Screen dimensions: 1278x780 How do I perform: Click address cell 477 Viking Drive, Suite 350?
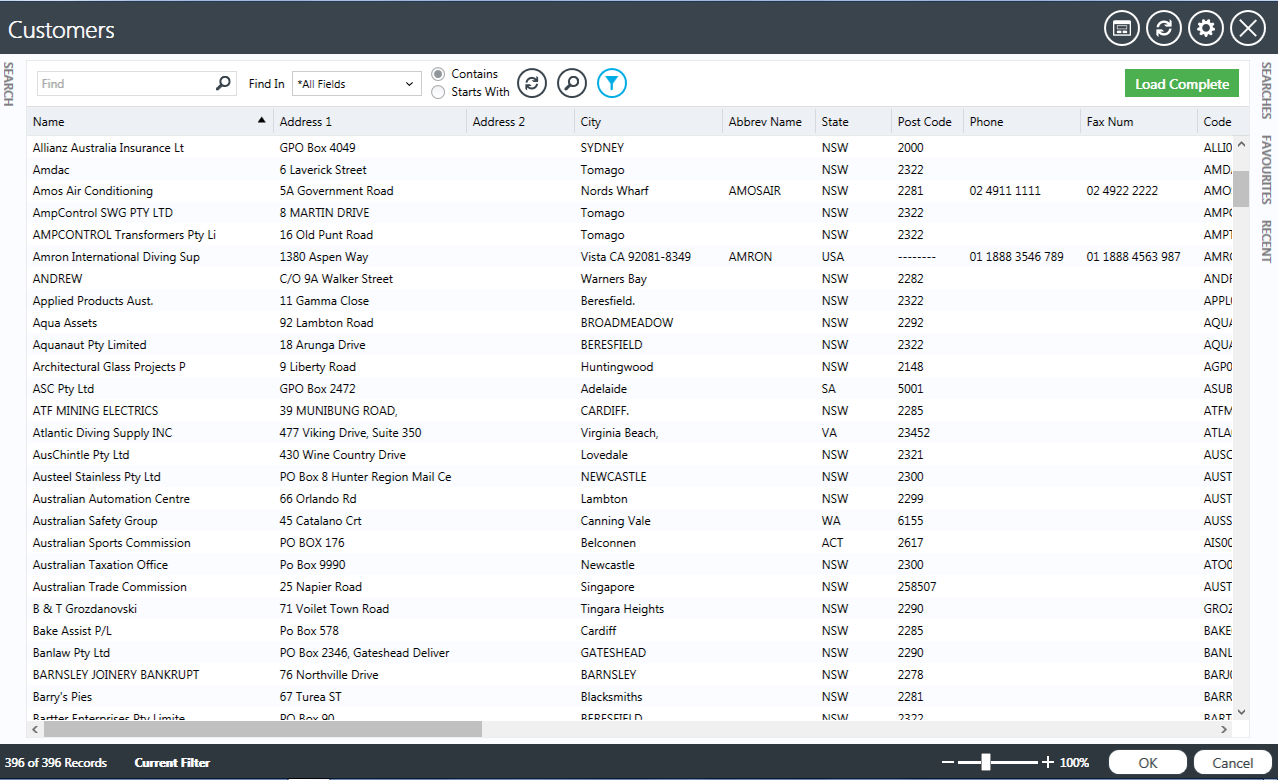(x=350, y=433)
